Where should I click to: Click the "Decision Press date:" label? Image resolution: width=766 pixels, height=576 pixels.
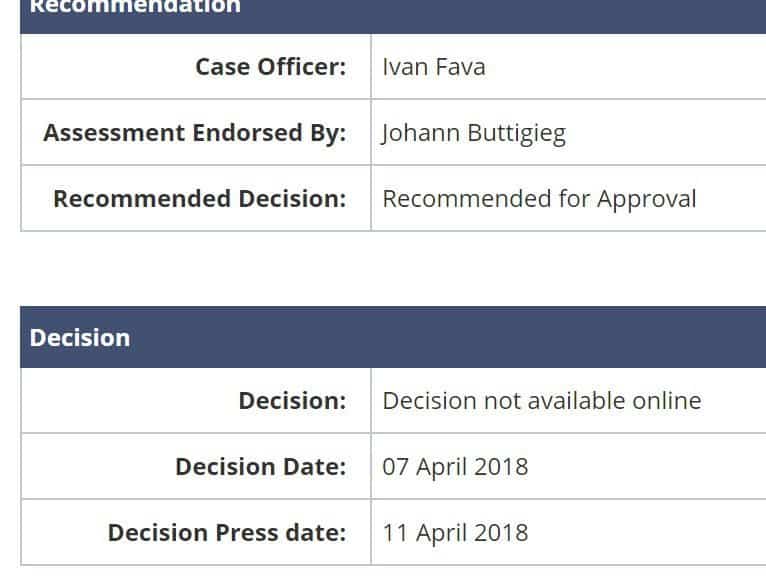227,532
